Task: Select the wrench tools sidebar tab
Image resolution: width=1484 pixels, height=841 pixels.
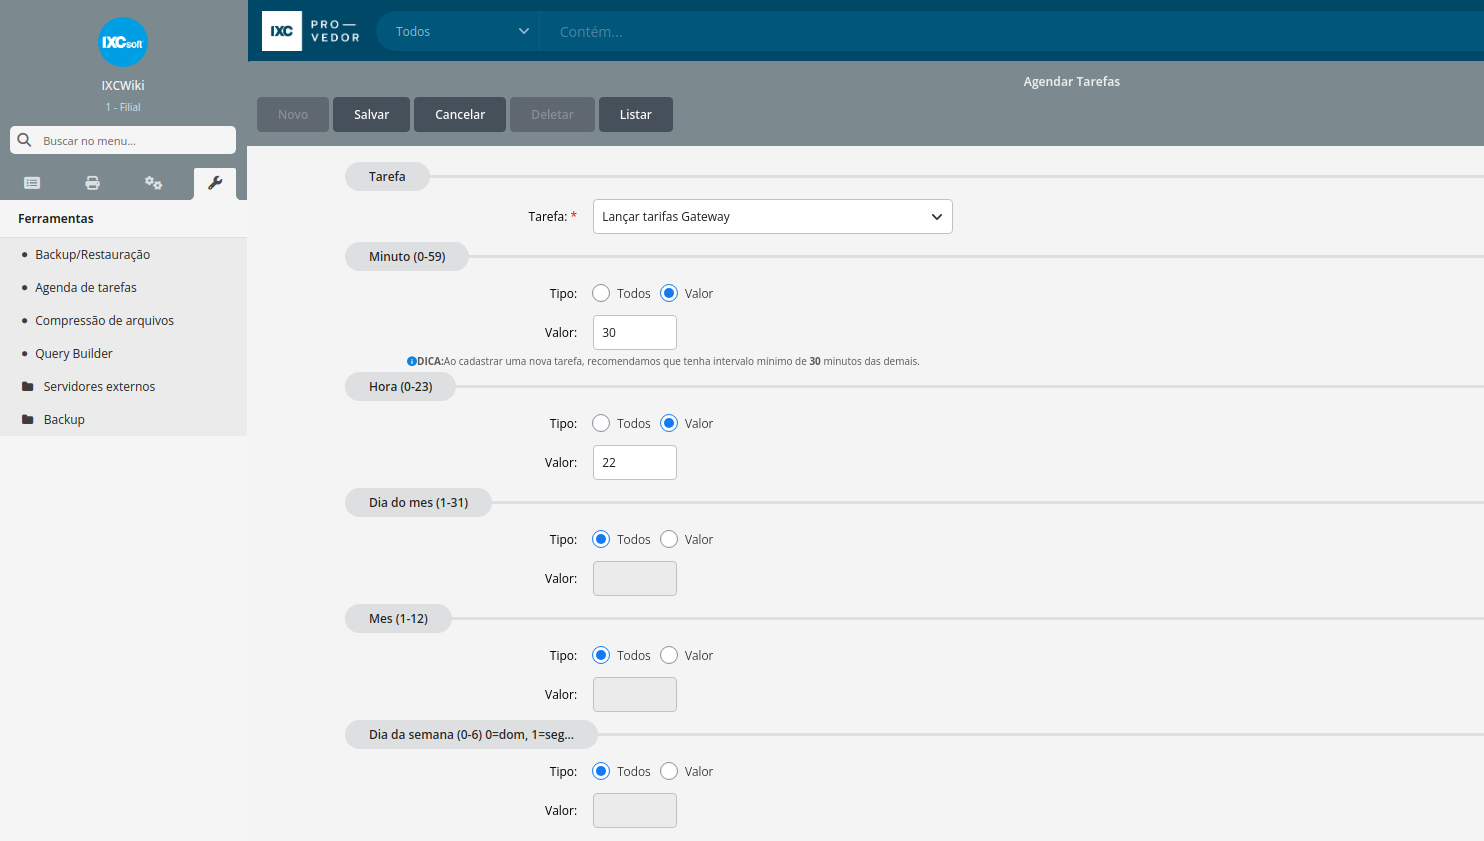Action: [x=215, y=183]
